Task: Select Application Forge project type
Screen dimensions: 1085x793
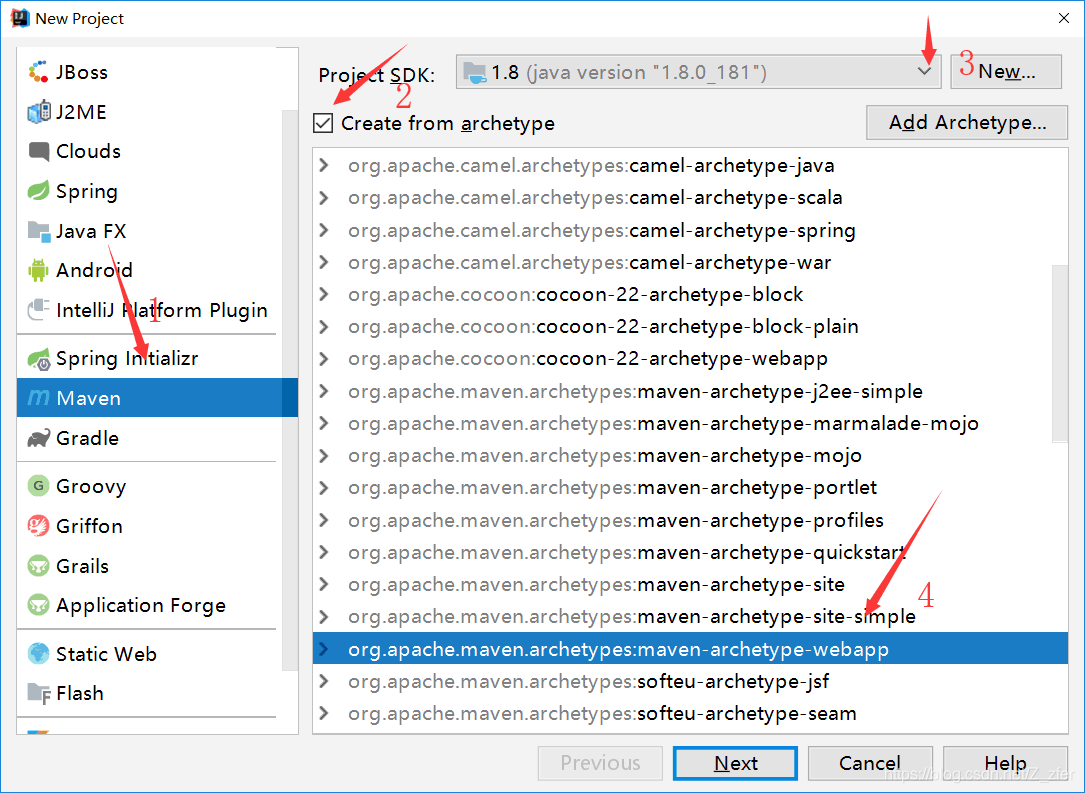Action: coord(149,605)
